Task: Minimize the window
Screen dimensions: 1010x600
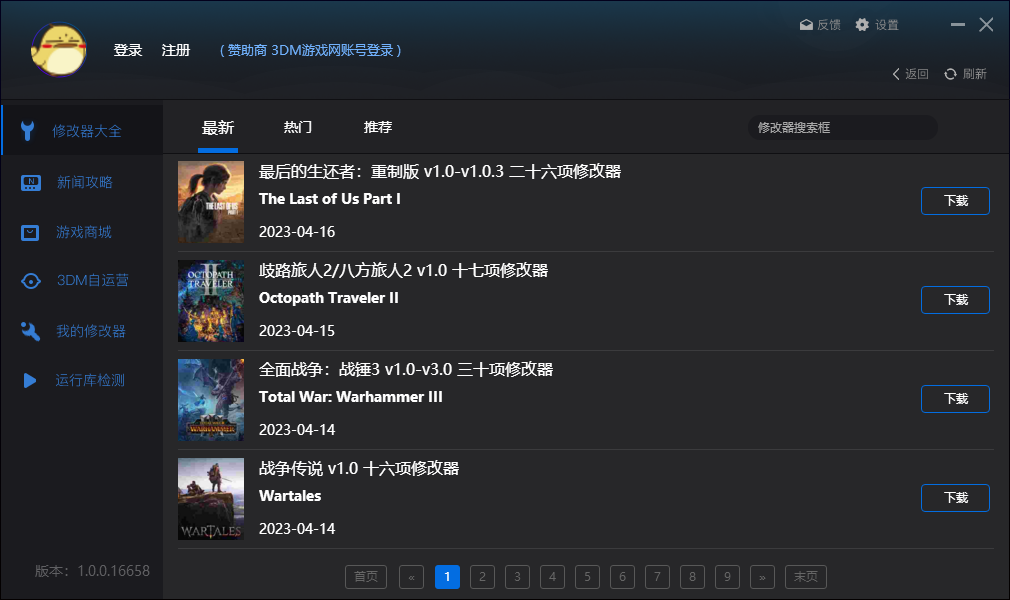Action: point(958,24)
